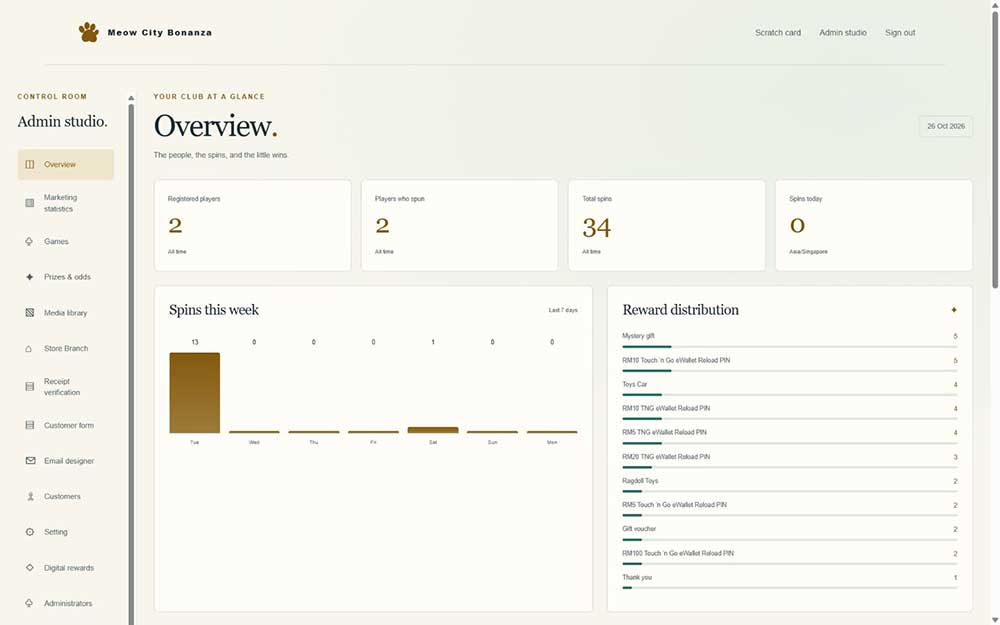This screenshot has height=625, width=1000.
Task: Click the Toys Car progress bar
Action: click(x=790, y=395)
